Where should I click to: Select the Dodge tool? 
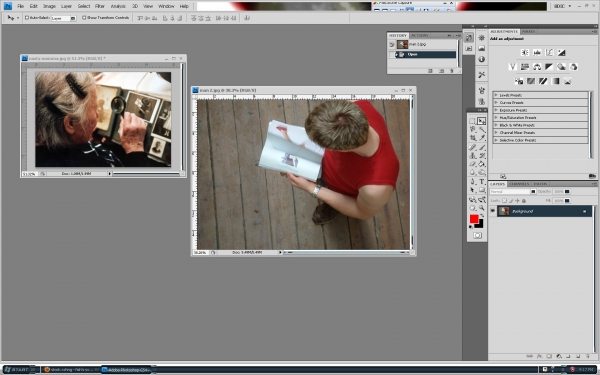click(482, 172)
